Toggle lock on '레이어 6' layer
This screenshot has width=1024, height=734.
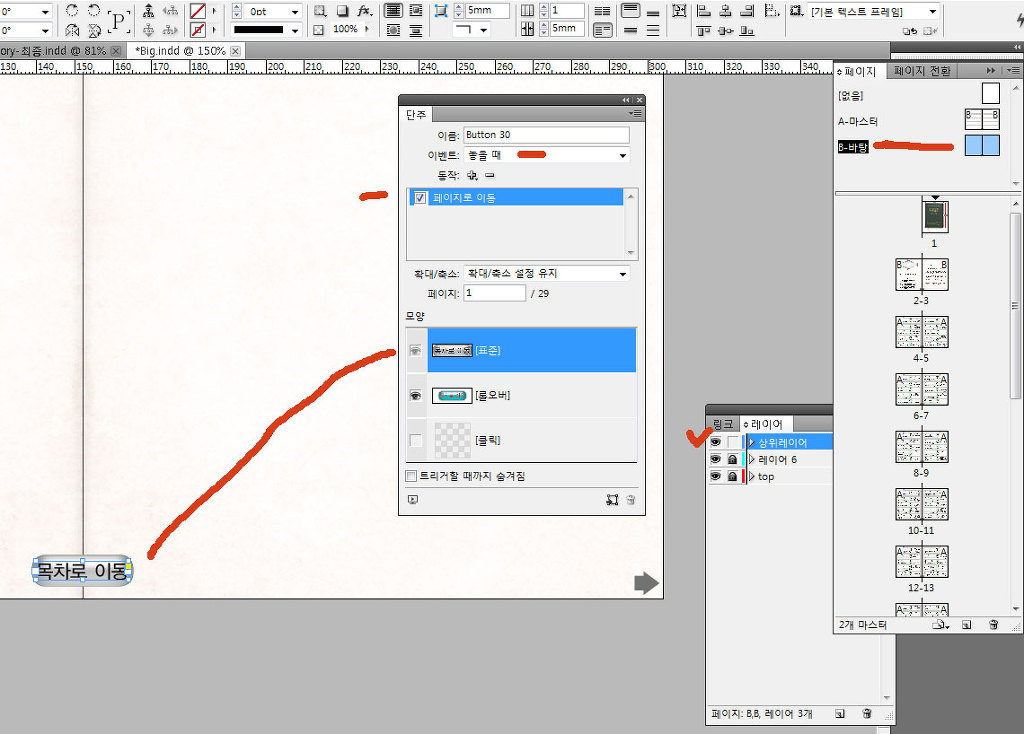(732, 459)
